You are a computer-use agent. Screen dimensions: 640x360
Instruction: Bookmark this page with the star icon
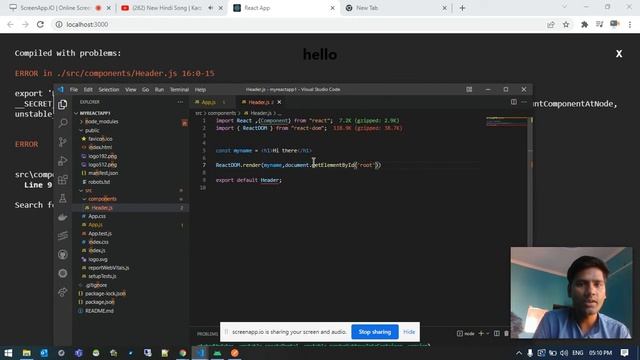566,24
